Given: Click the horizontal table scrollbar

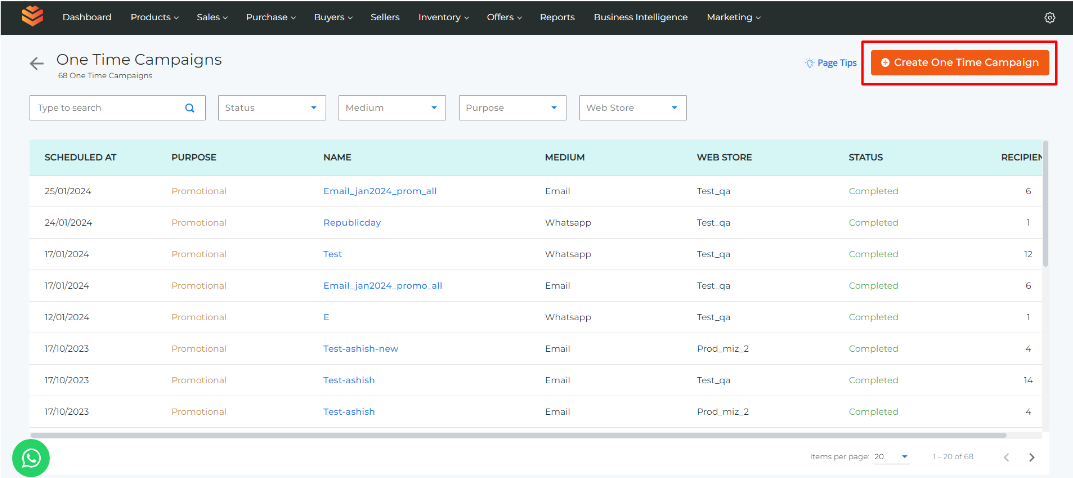Looking at the screenshot, I should [x=518, y=435].
